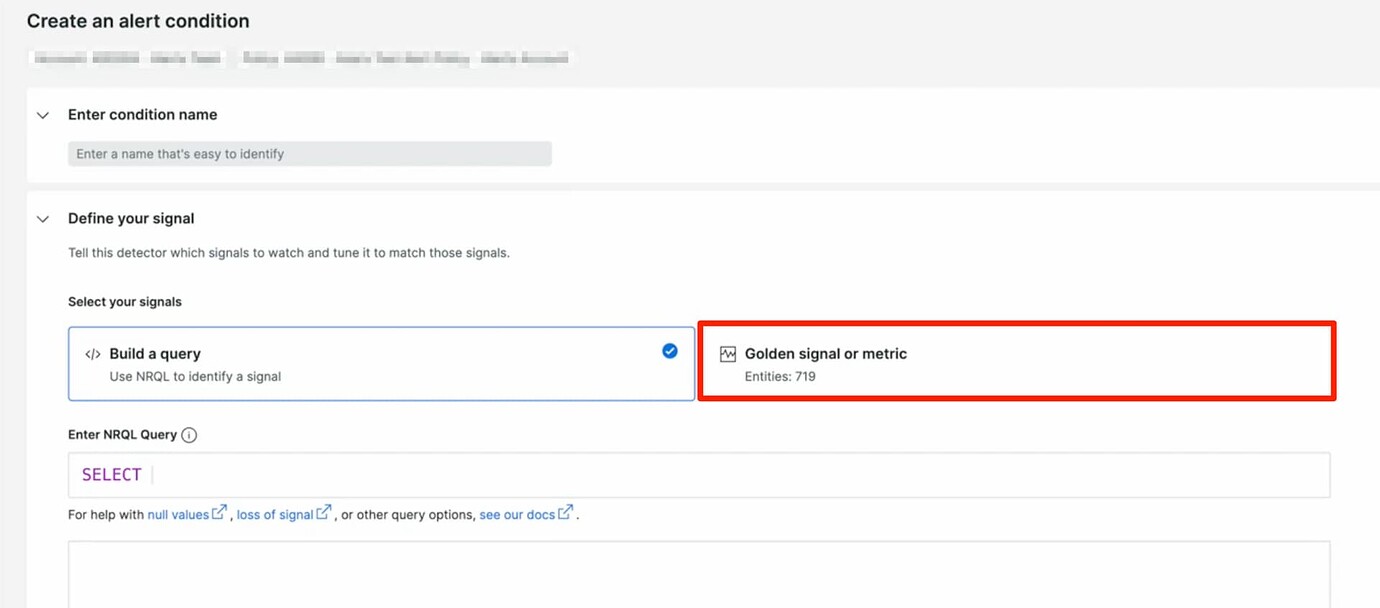
Task: Click the Entities: 719 count text
Action: coord(780,377)
